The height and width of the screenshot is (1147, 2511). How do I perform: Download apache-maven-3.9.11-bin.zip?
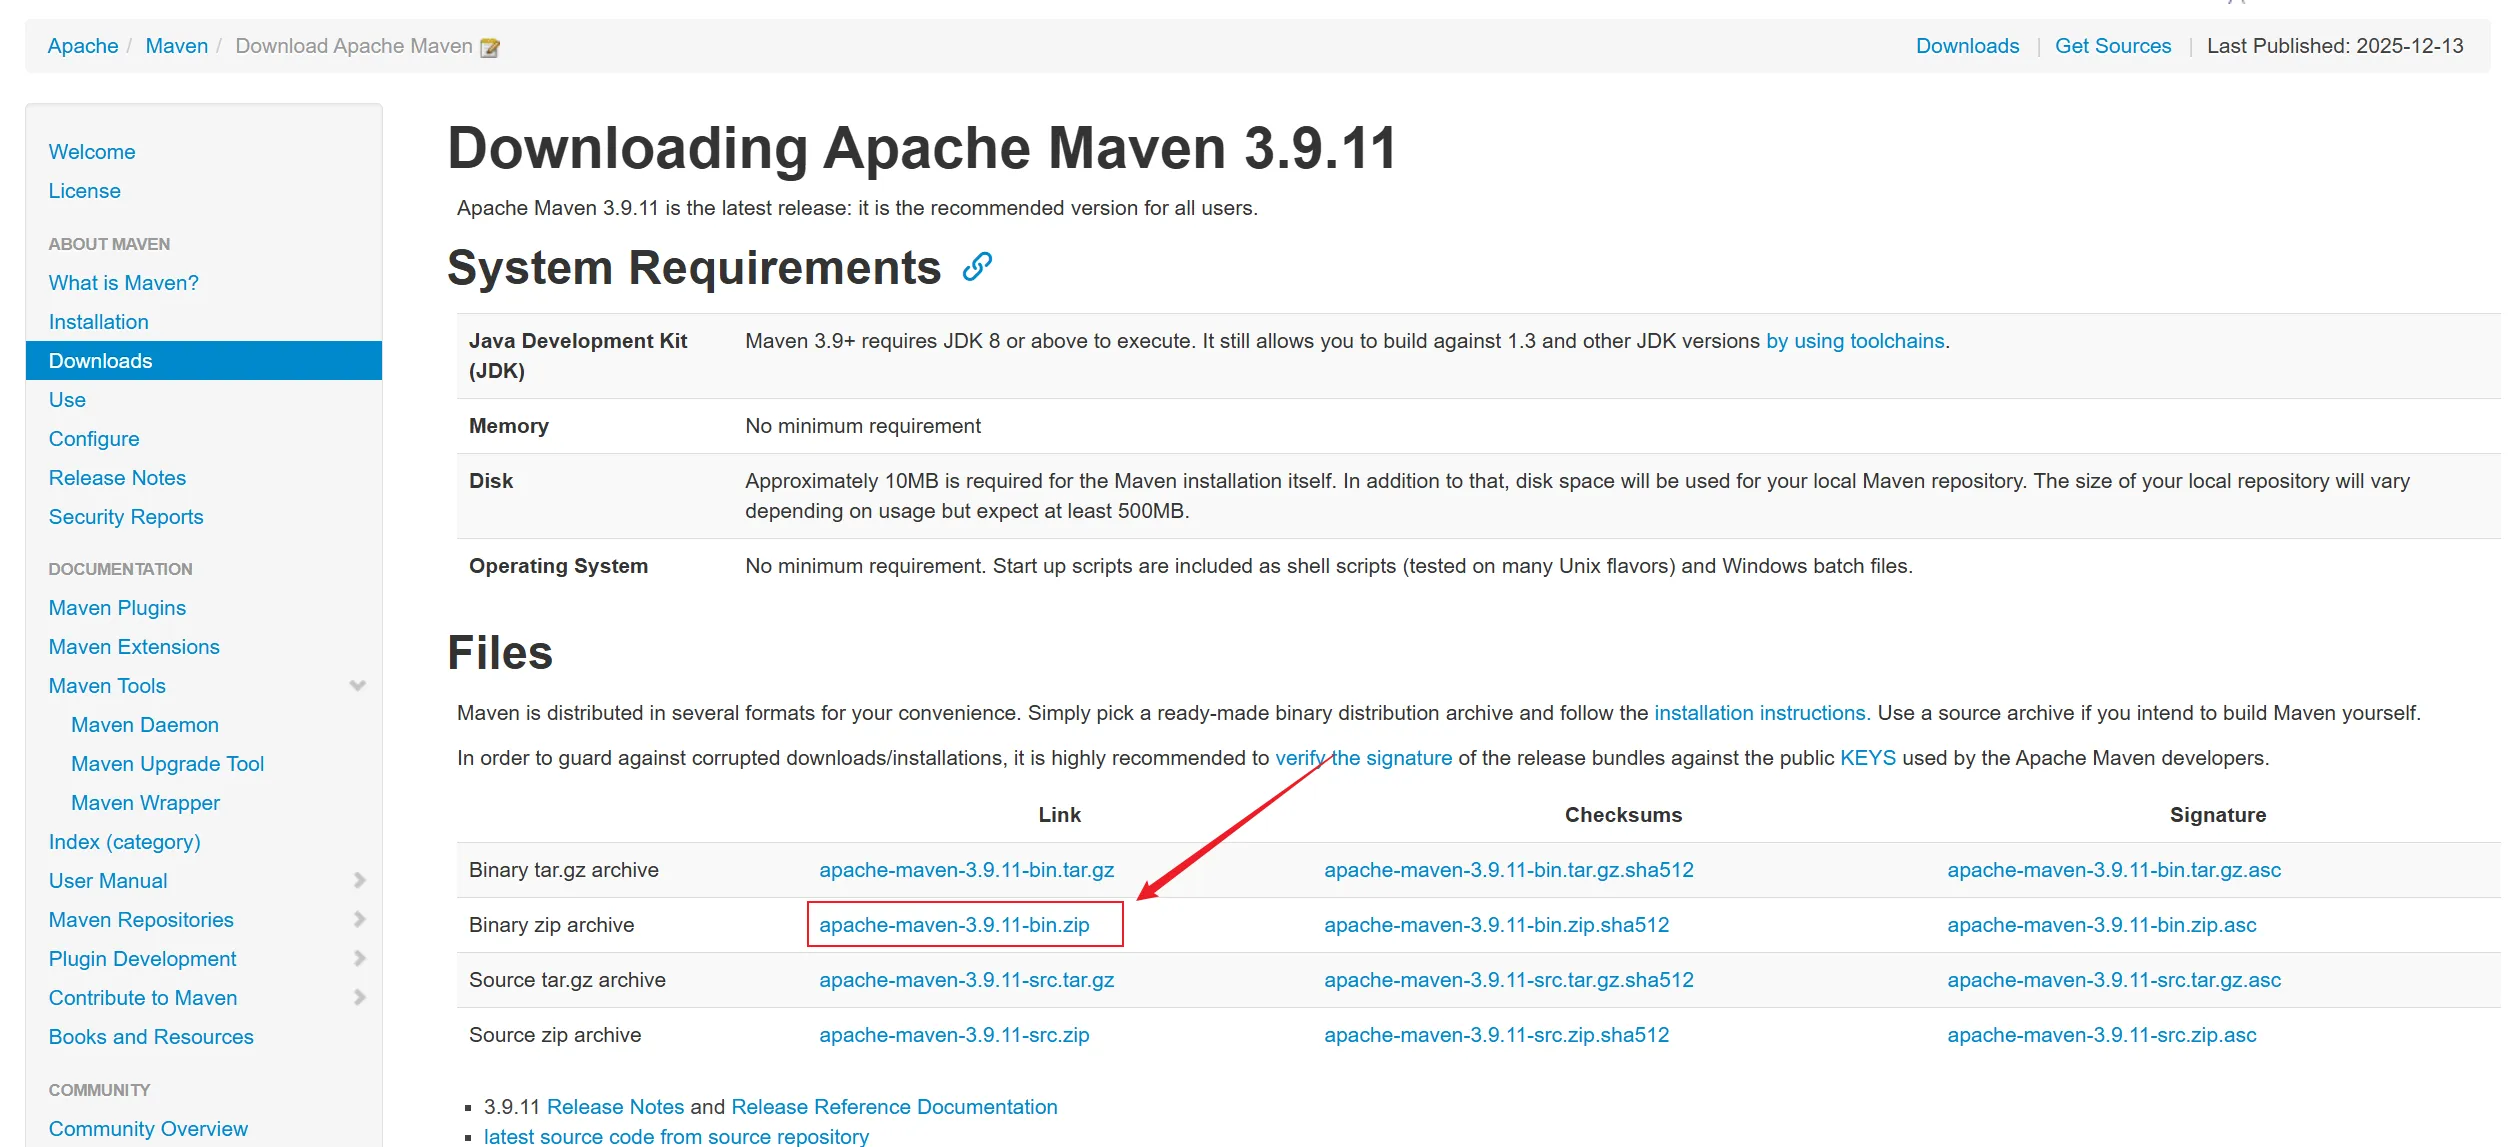(954, 925)
